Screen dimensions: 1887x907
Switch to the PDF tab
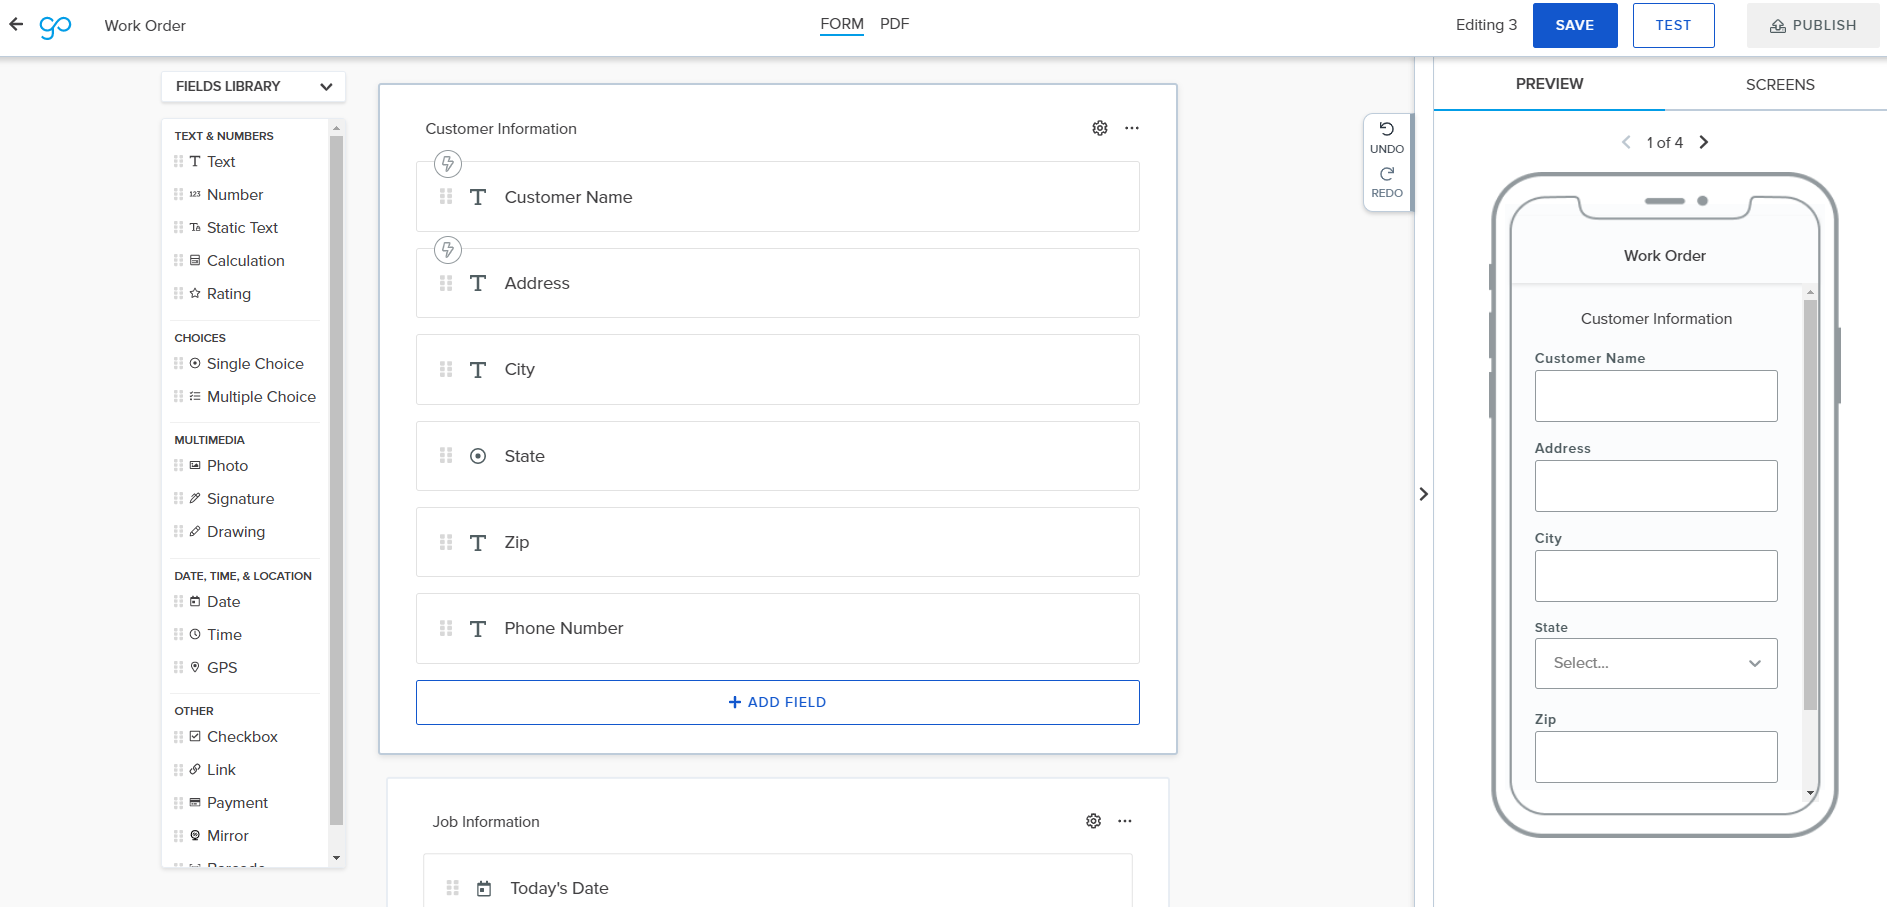894,24
